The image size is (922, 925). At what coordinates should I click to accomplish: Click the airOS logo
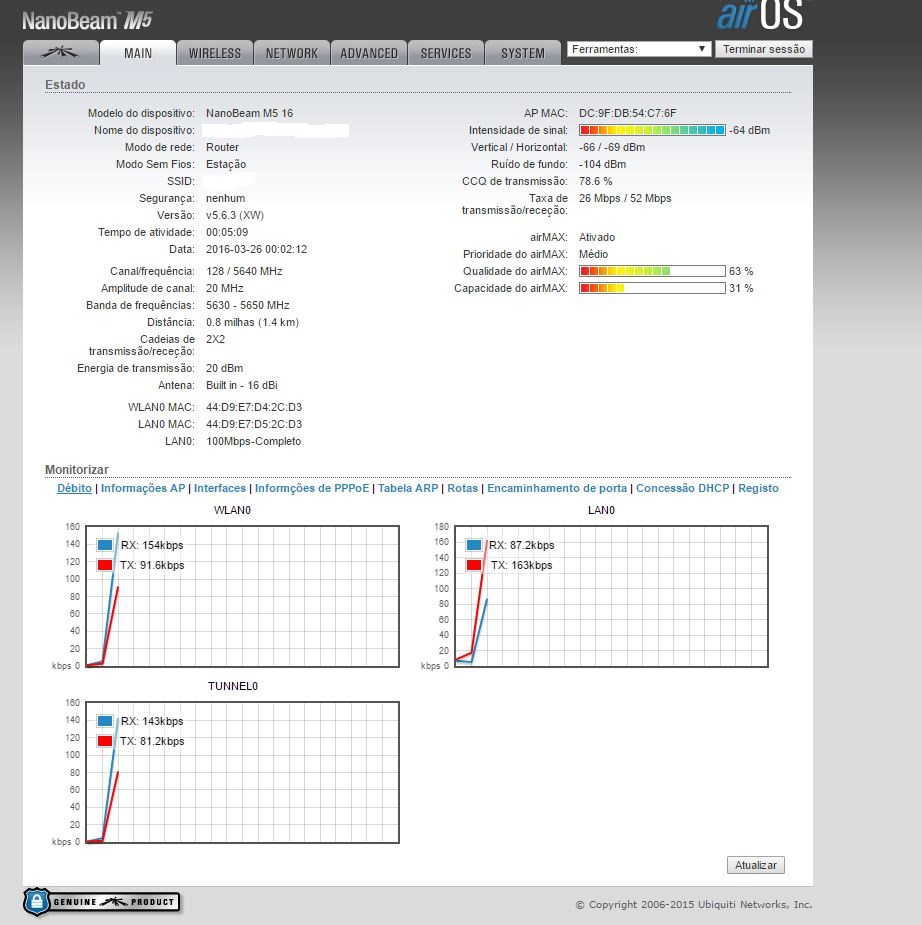coord(760,15)
